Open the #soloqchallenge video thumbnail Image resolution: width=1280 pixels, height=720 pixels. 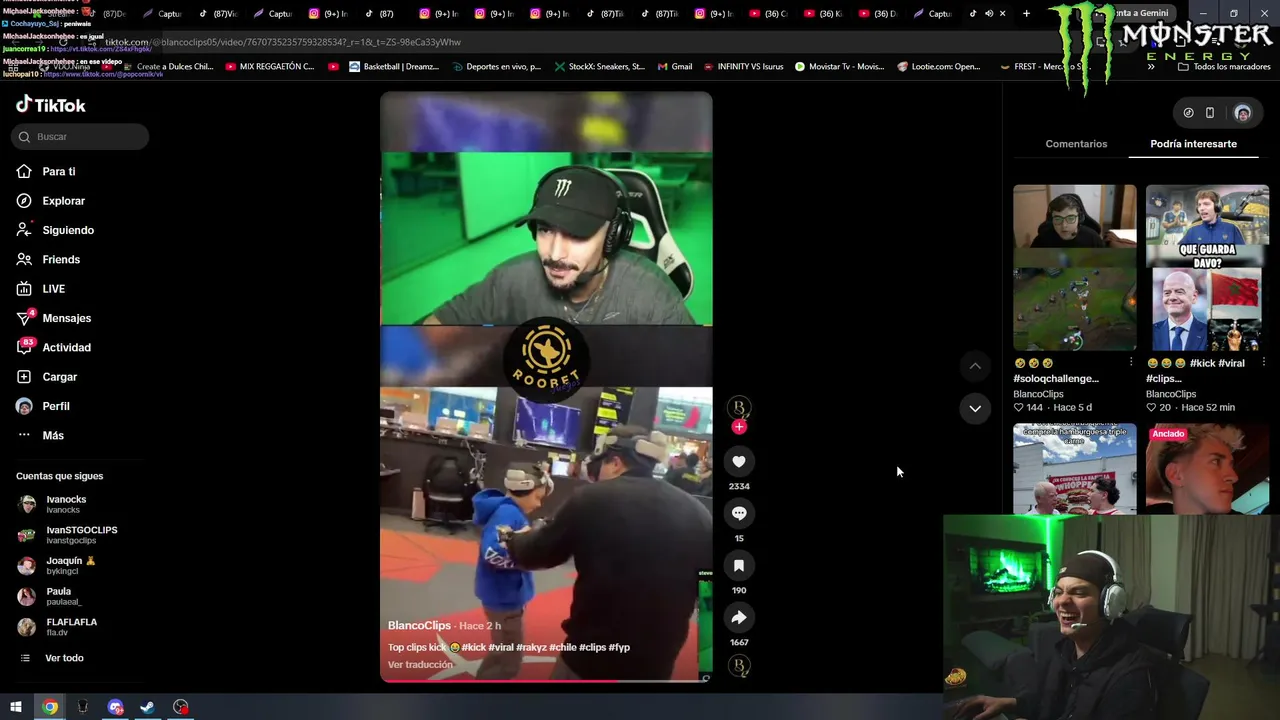click(1075, 267)
